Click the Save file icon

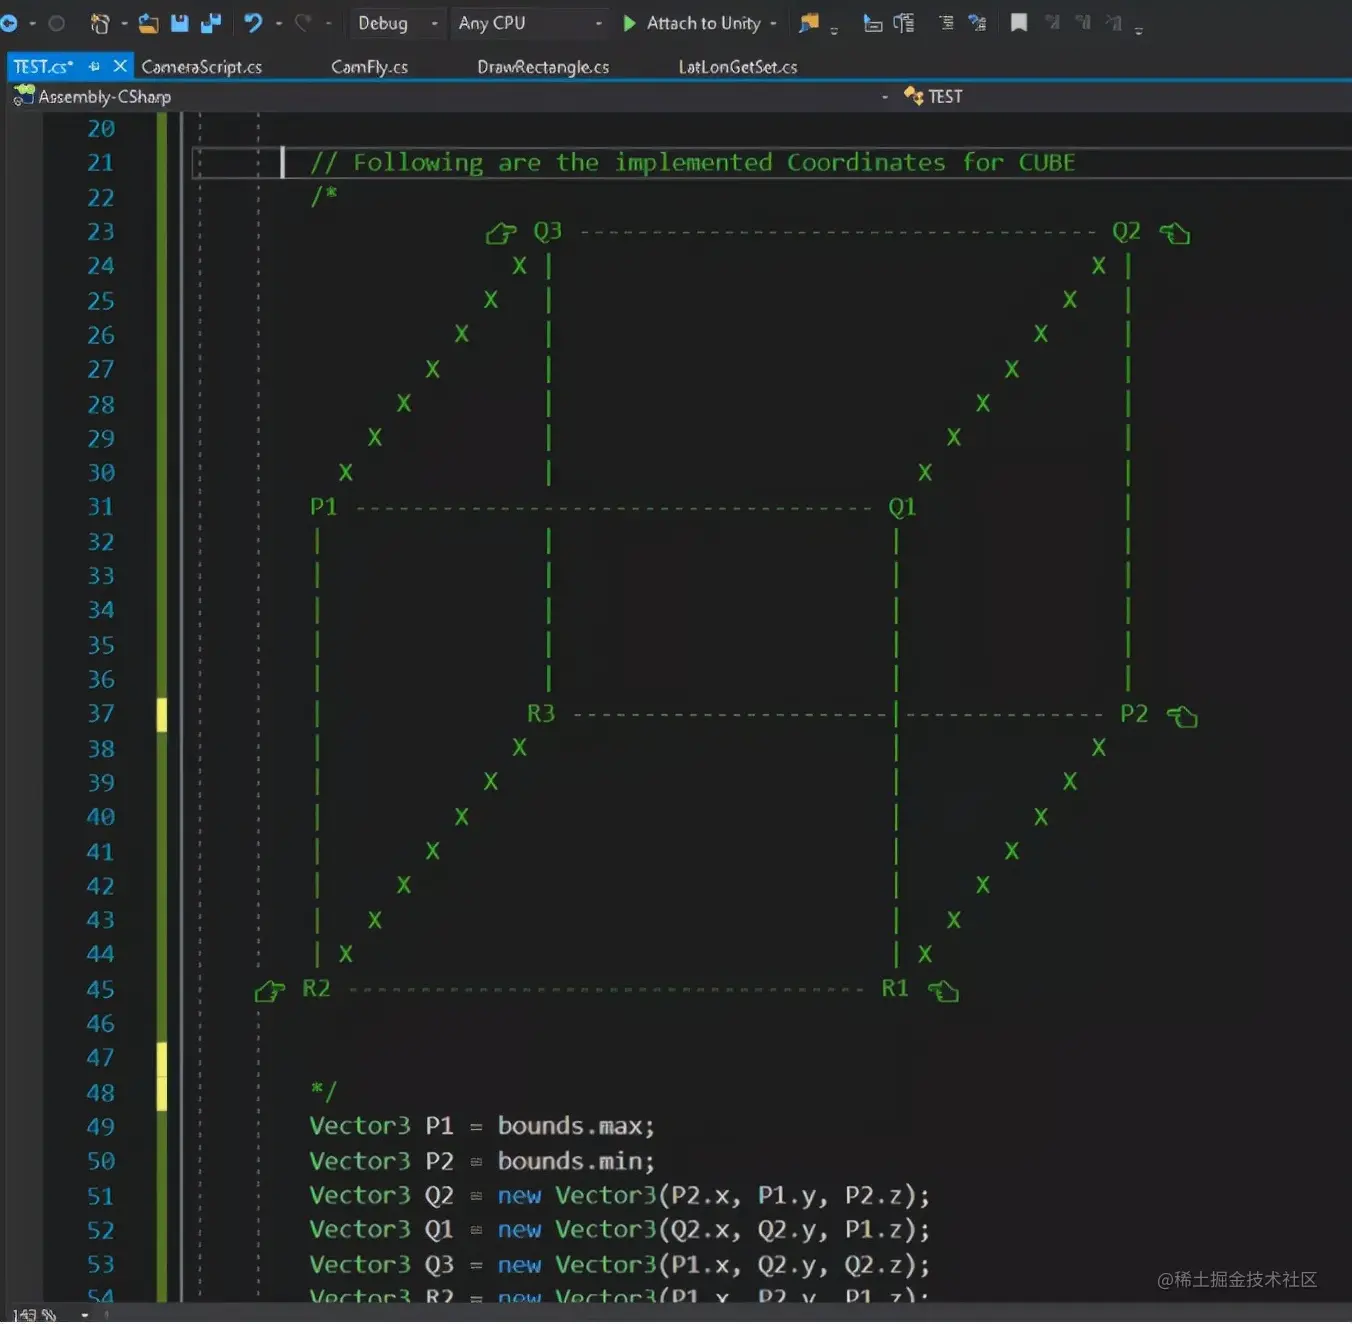[180, 22]
